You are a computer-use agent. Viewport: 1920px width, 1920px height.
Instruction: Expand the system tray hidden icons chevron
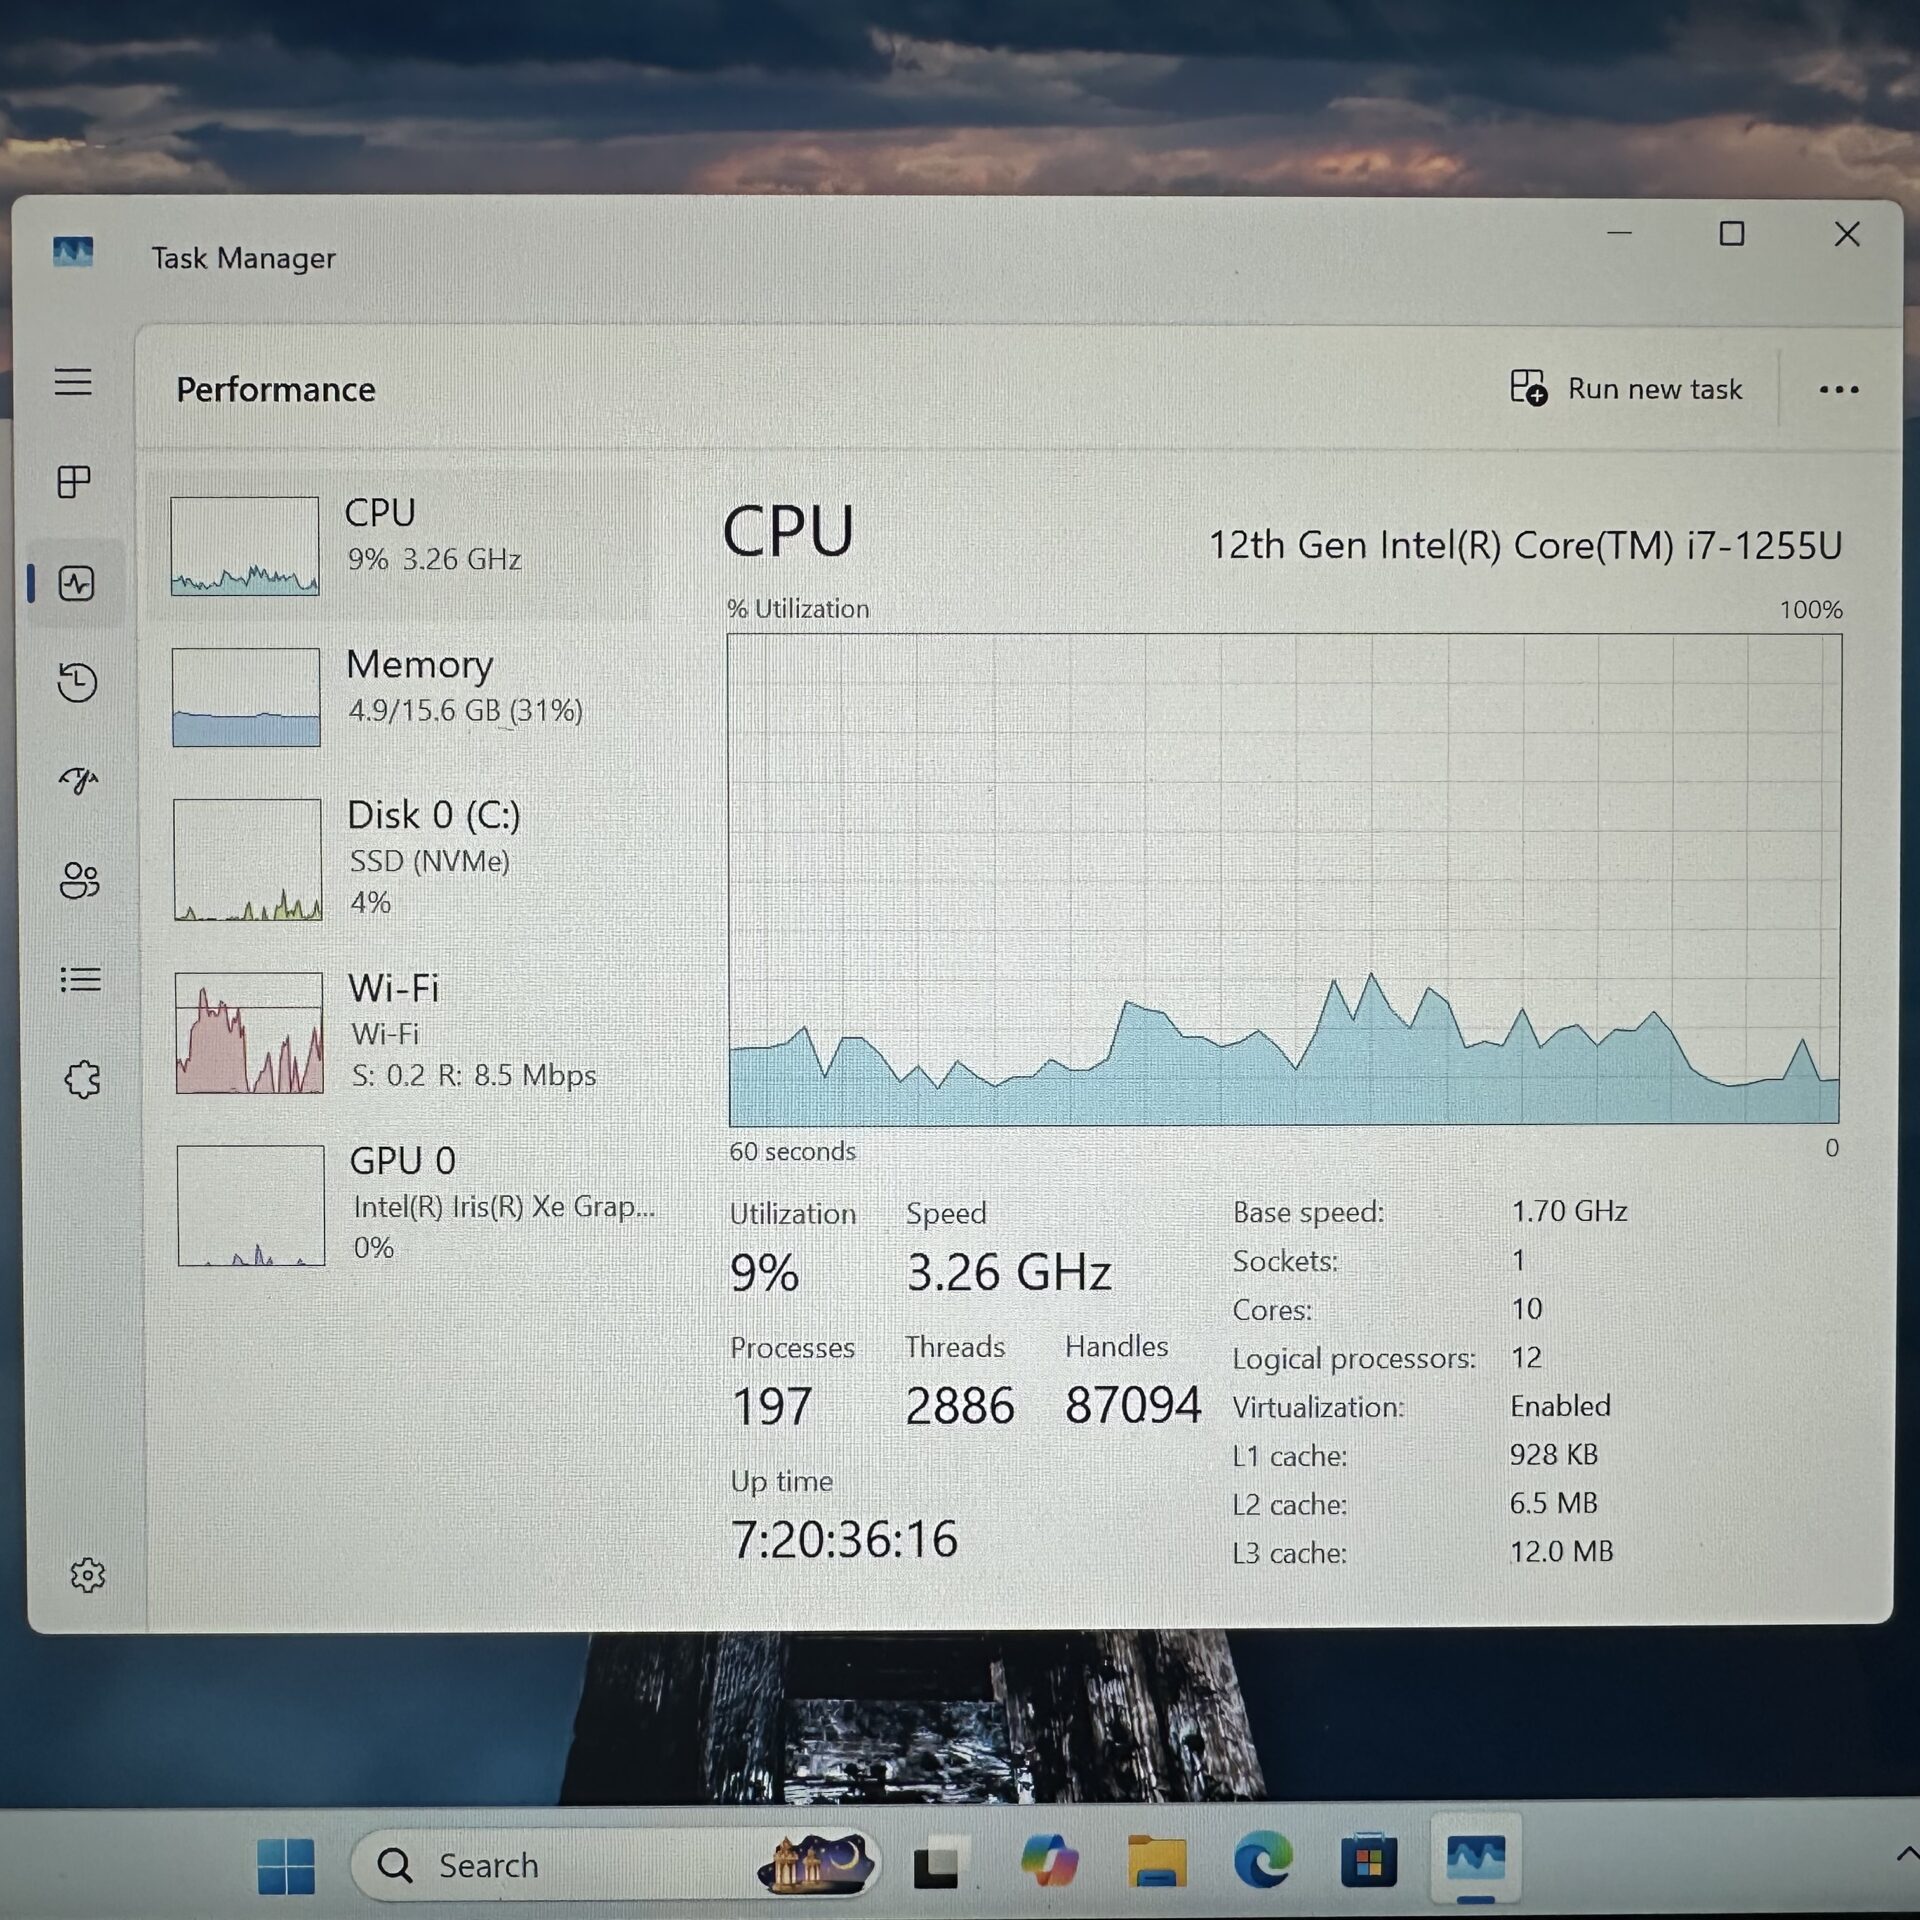click(x=1906, y=1855)
